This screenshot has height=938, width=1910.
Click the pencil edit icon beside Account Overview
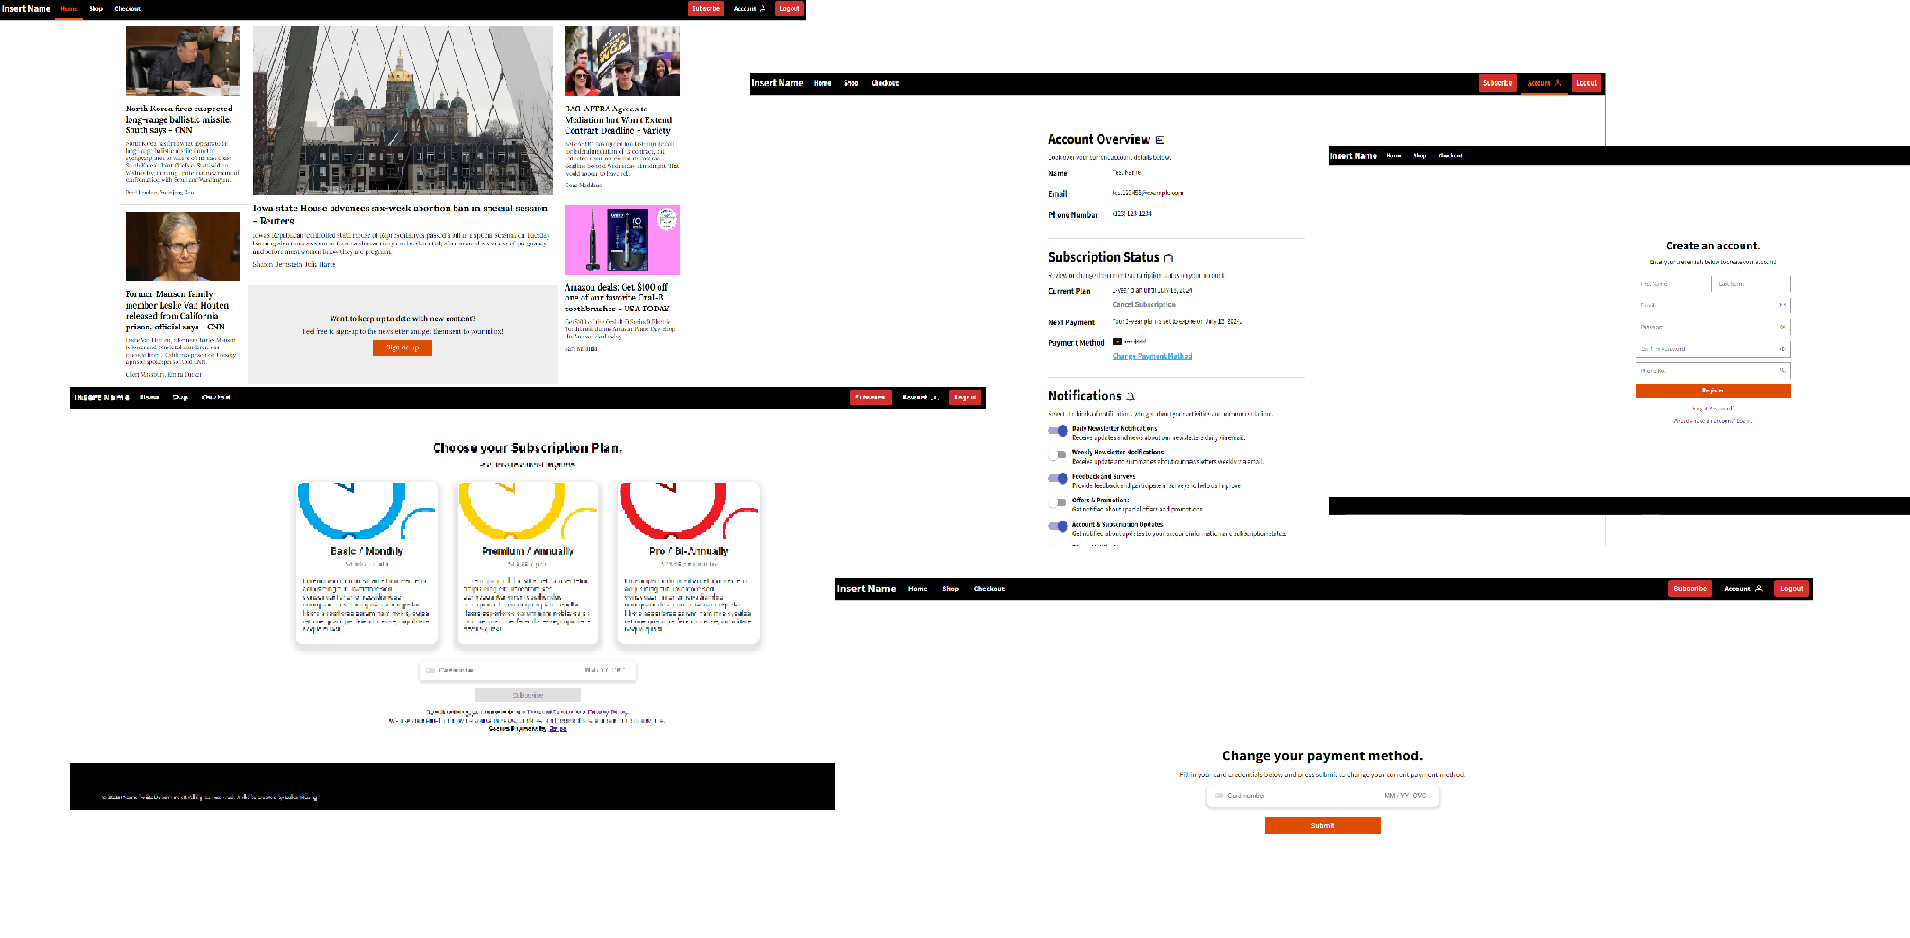tap(1159, 139)
